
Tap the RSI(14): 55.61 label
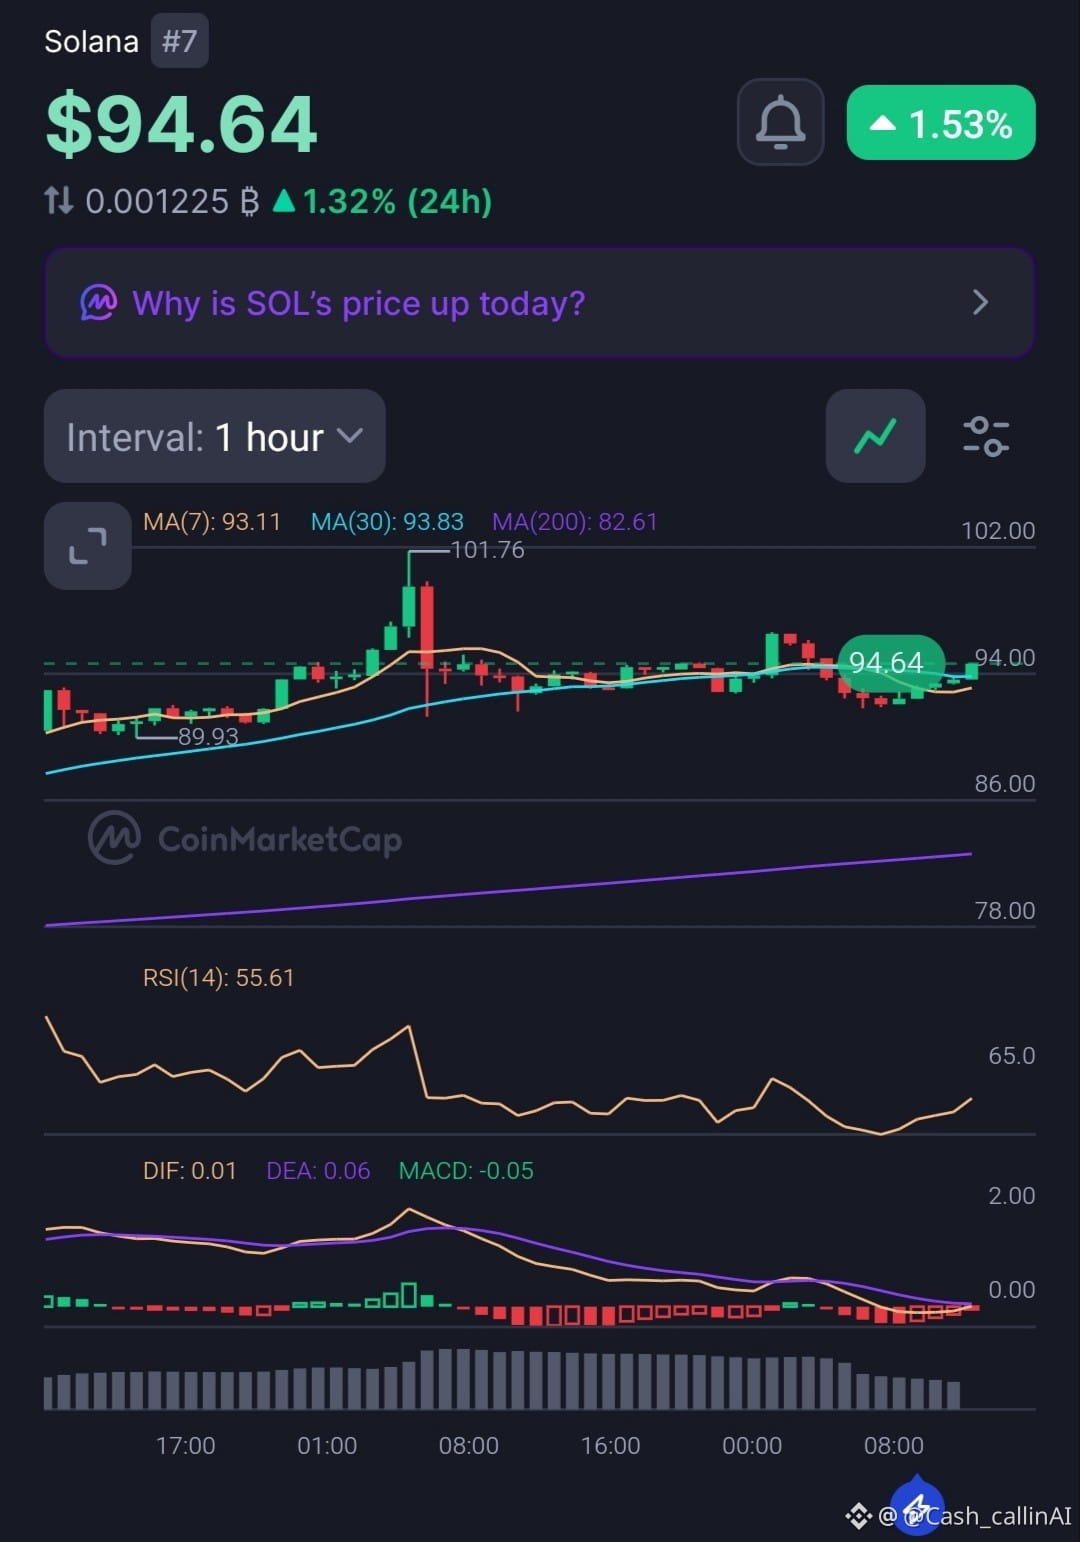tap(219, 978)
